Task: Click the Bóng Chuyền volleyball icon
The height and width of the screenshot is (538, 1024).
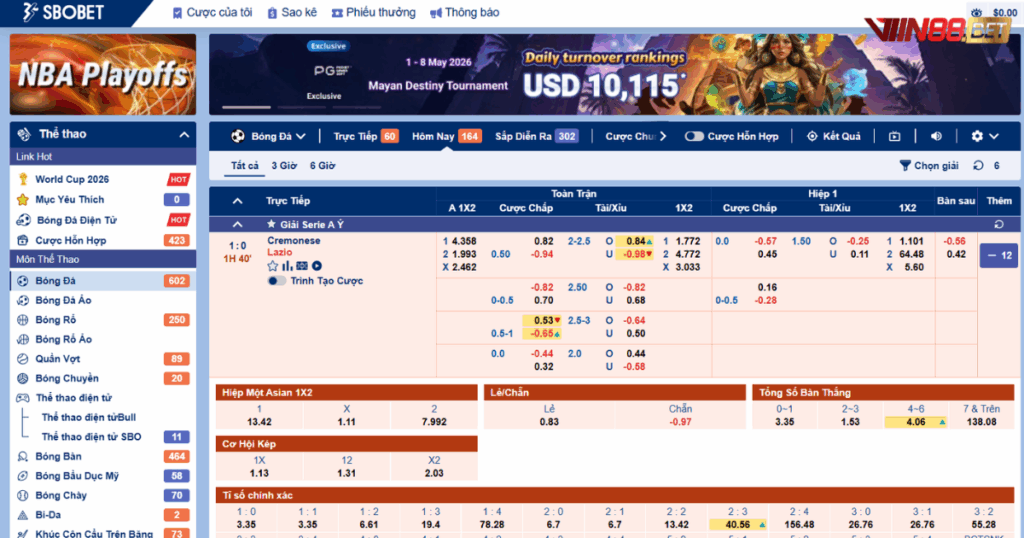Action: tap(23, 378)
